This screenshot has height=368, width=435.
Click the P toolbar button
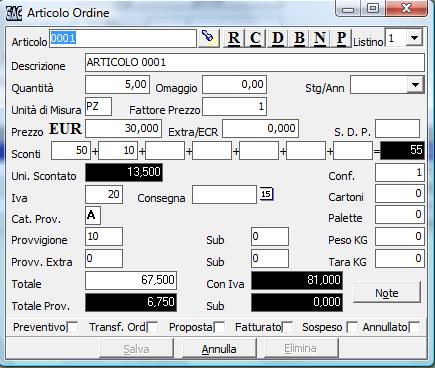(x=341, y=38)
